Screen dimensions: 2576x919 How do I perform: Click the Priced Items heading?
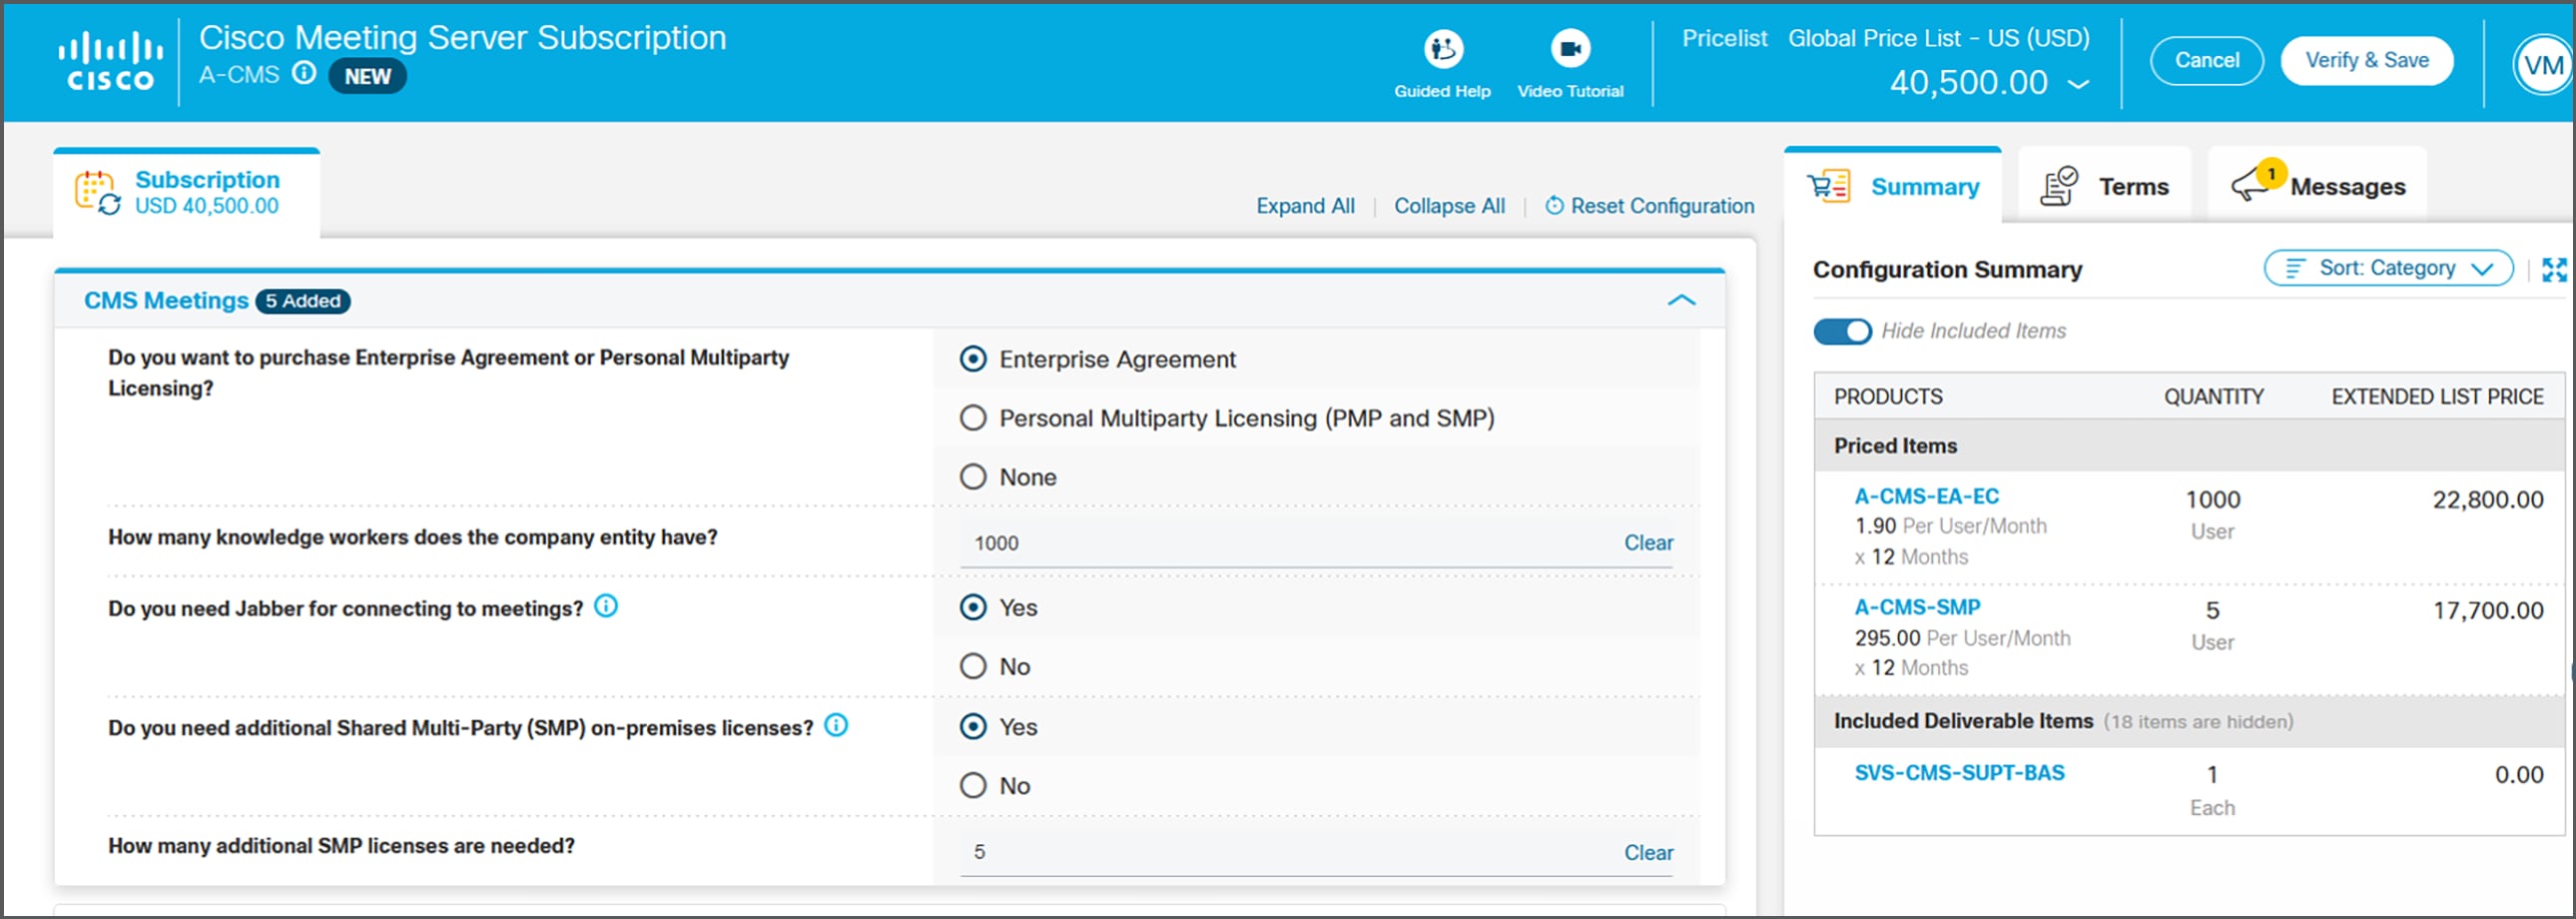pos(1895,446)
